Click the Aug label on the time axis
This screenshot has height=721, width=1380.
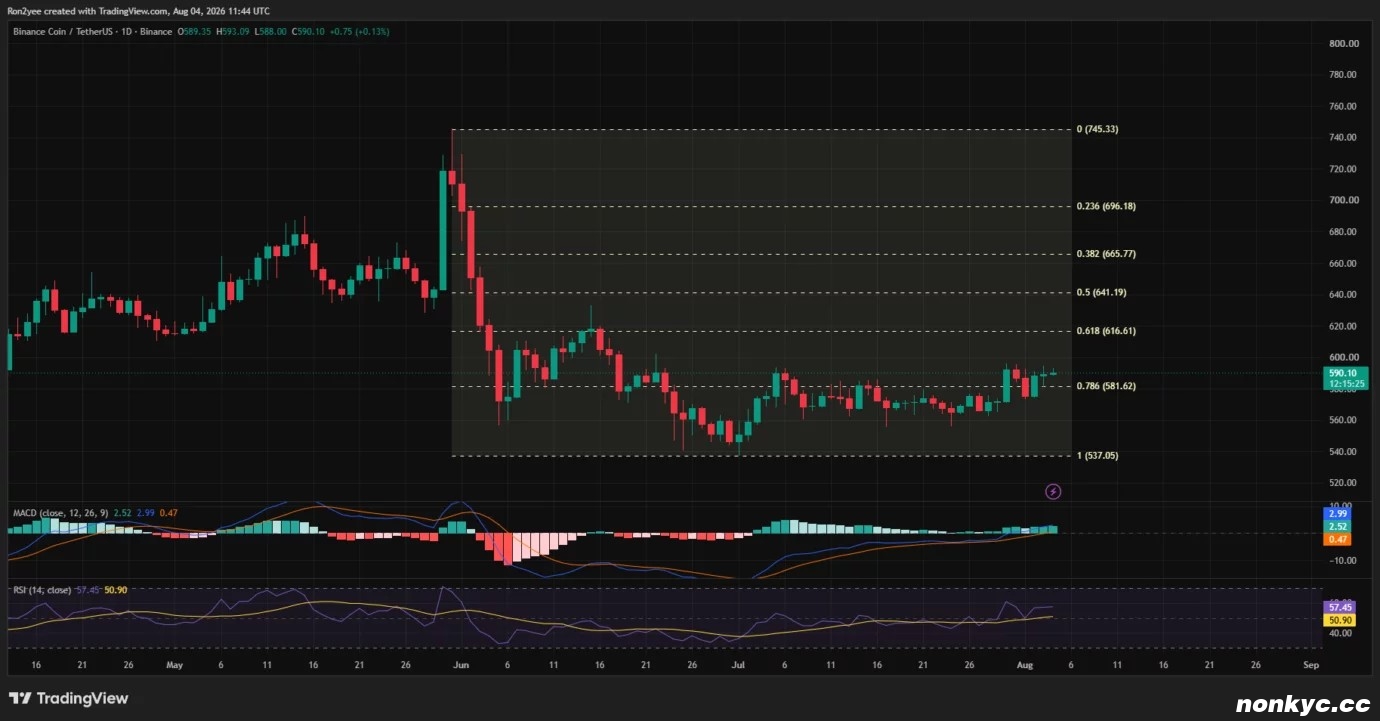(1024, 665)
